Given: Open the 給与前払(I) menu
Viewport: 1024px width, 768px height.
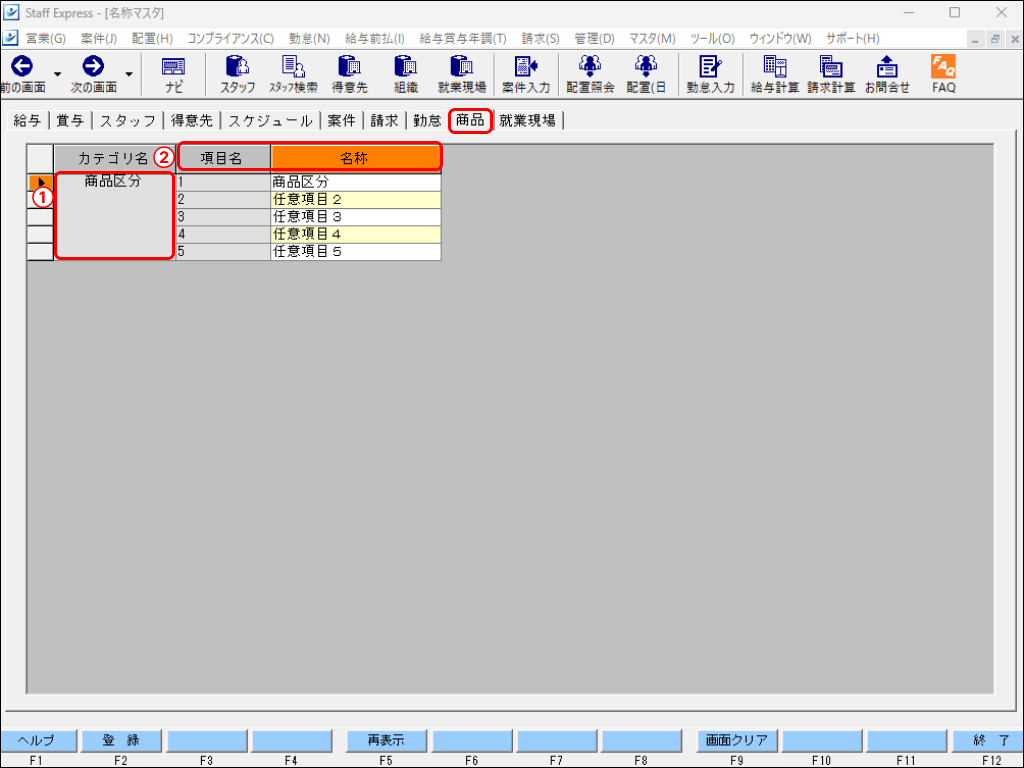Looking at the screenshot, I should [x=375, y=39].
